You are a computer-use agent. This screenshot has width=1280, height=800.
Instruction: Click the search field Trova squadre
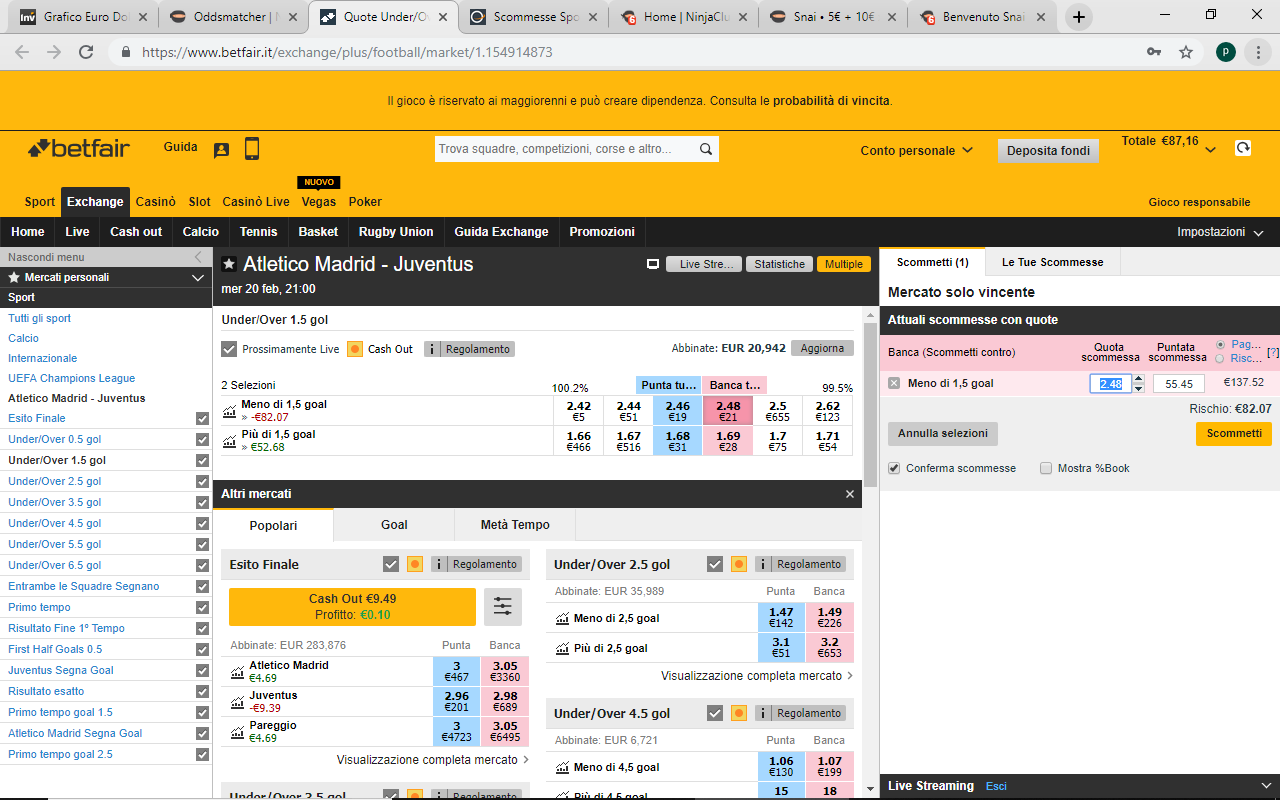point(565,149)
